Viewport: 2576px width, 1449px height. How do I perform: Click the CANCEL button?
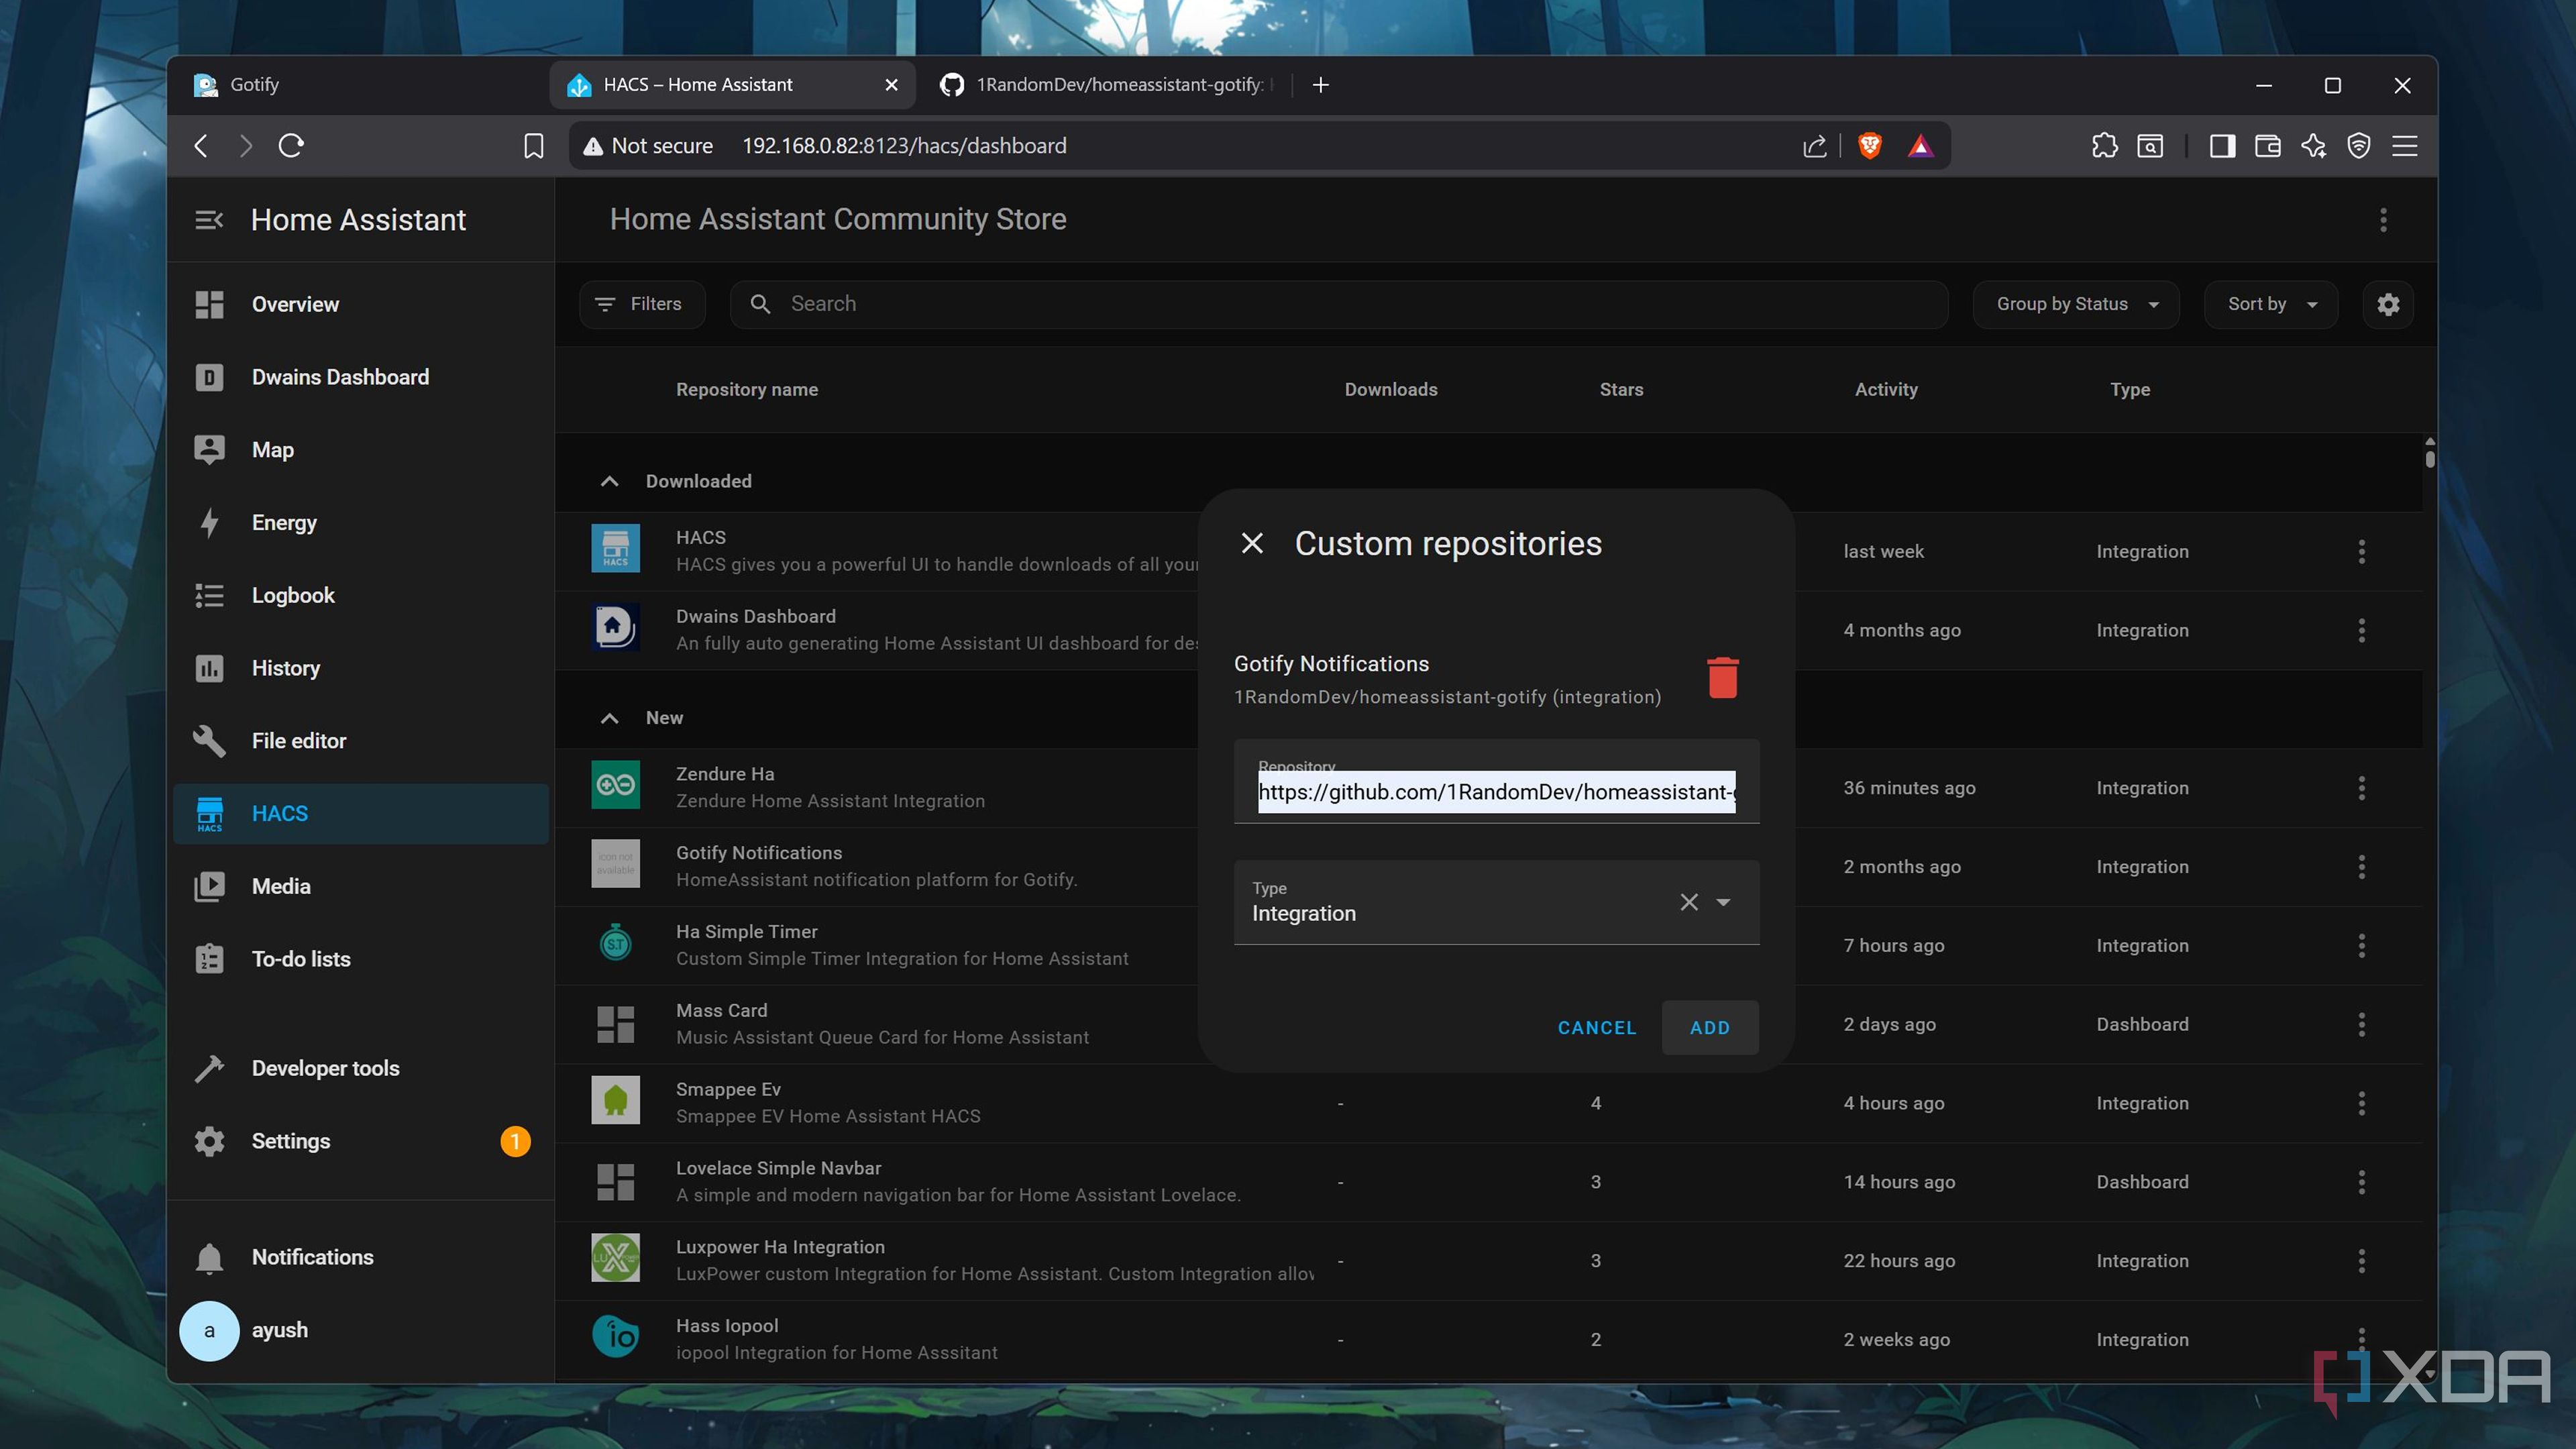(x=1597, y=1027)
